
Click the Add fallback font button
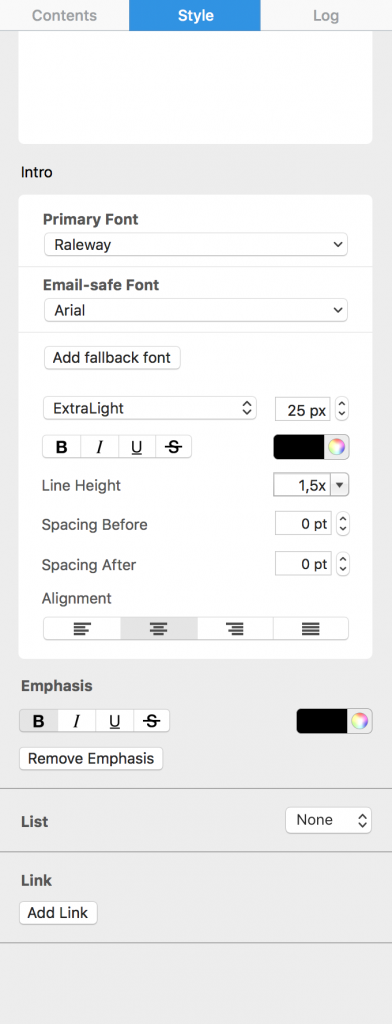[x=112, y=358]
